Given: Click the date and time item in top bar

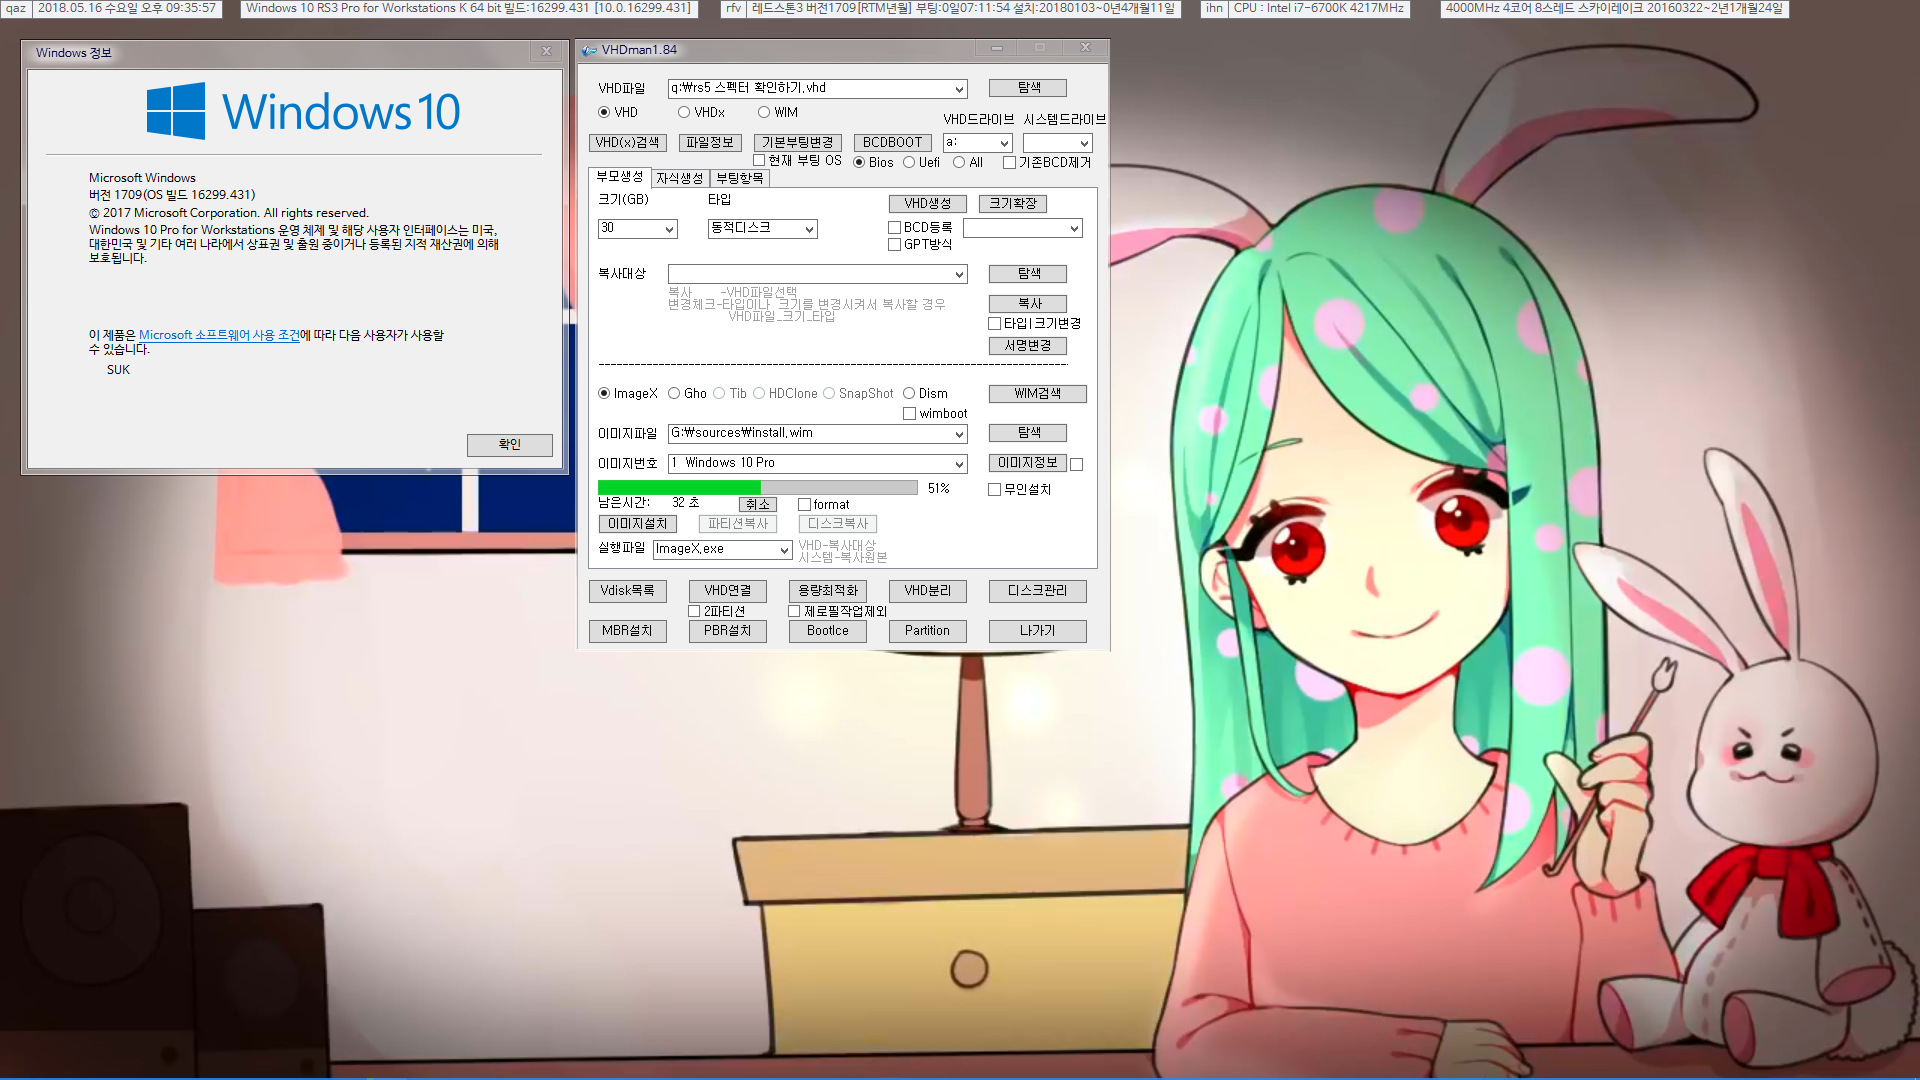Looking at the screenshot, I should (x=127, y=8).
